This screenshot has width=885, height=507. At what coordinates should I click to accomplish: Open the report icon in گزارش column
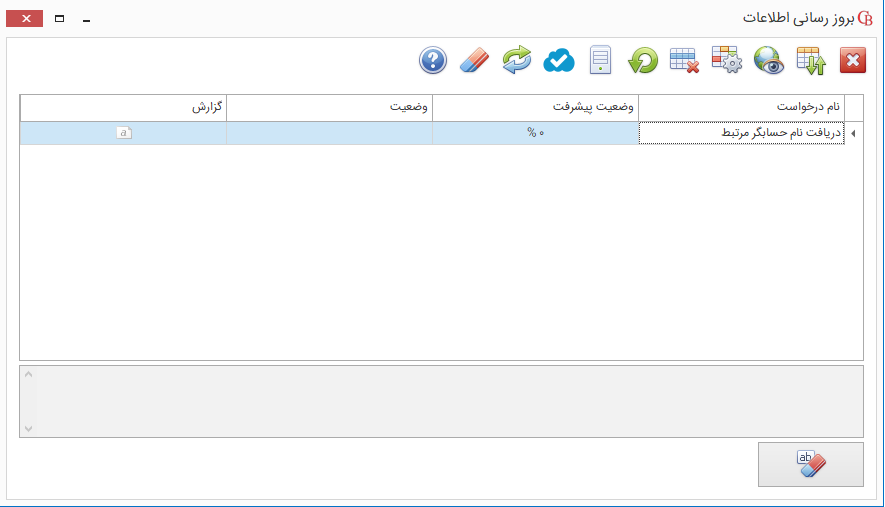pos(124,133)
